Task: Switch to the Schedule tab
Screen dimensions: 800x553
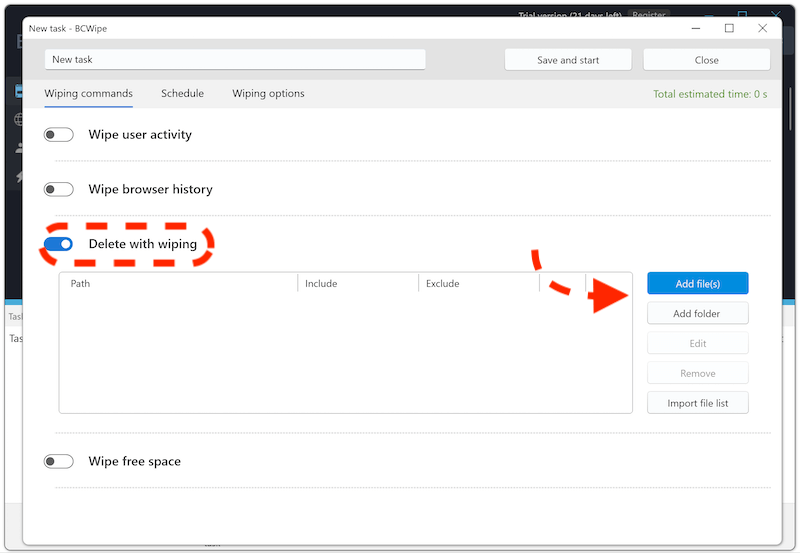Action: 182,94
